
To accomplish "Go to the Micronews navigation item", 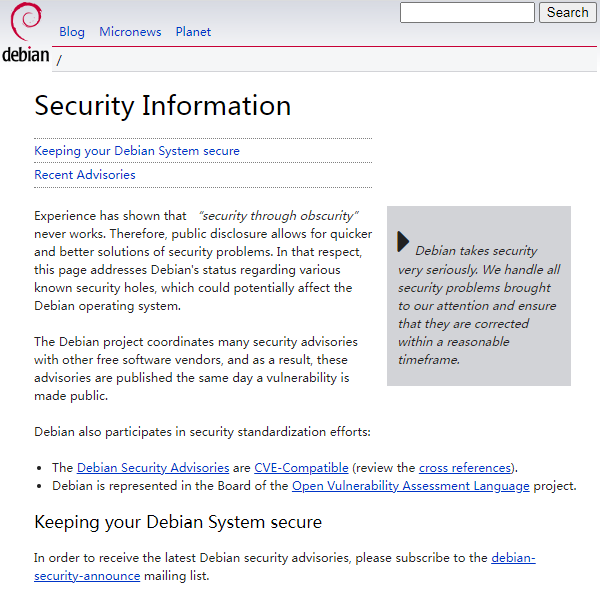I will point(130,31).
